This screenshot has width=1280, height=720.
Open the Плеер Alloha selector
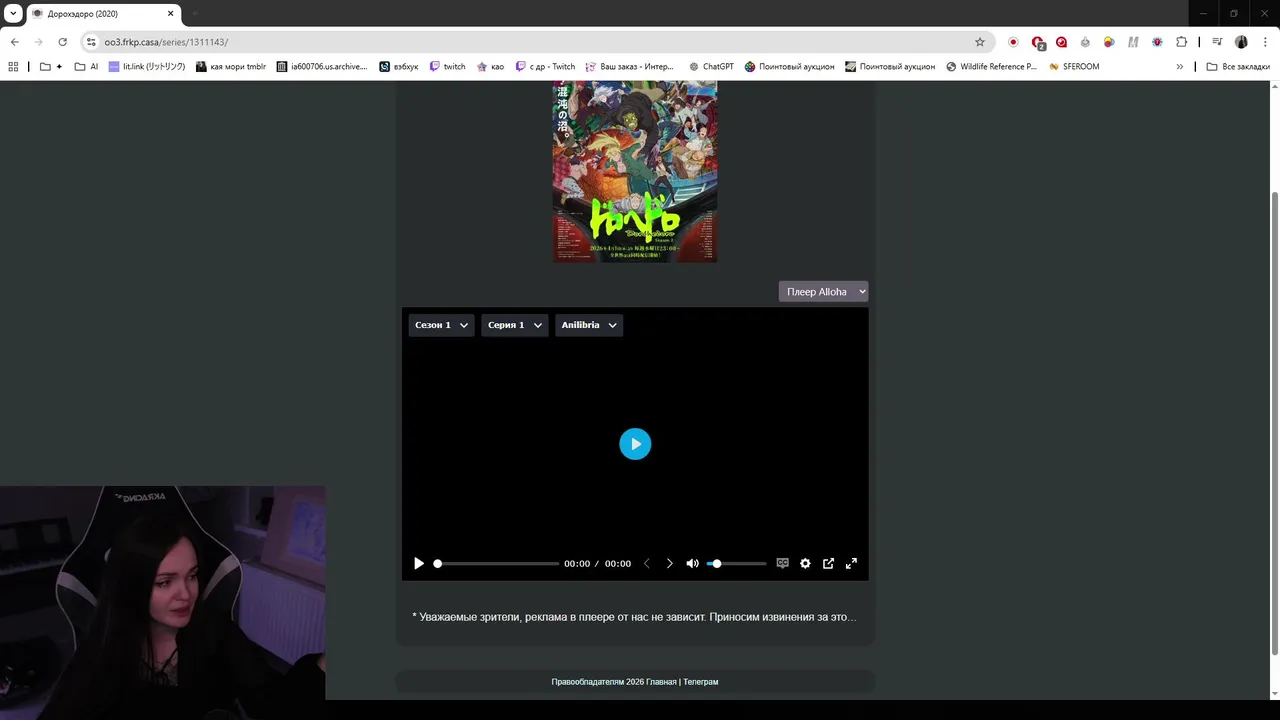(823, 292)
